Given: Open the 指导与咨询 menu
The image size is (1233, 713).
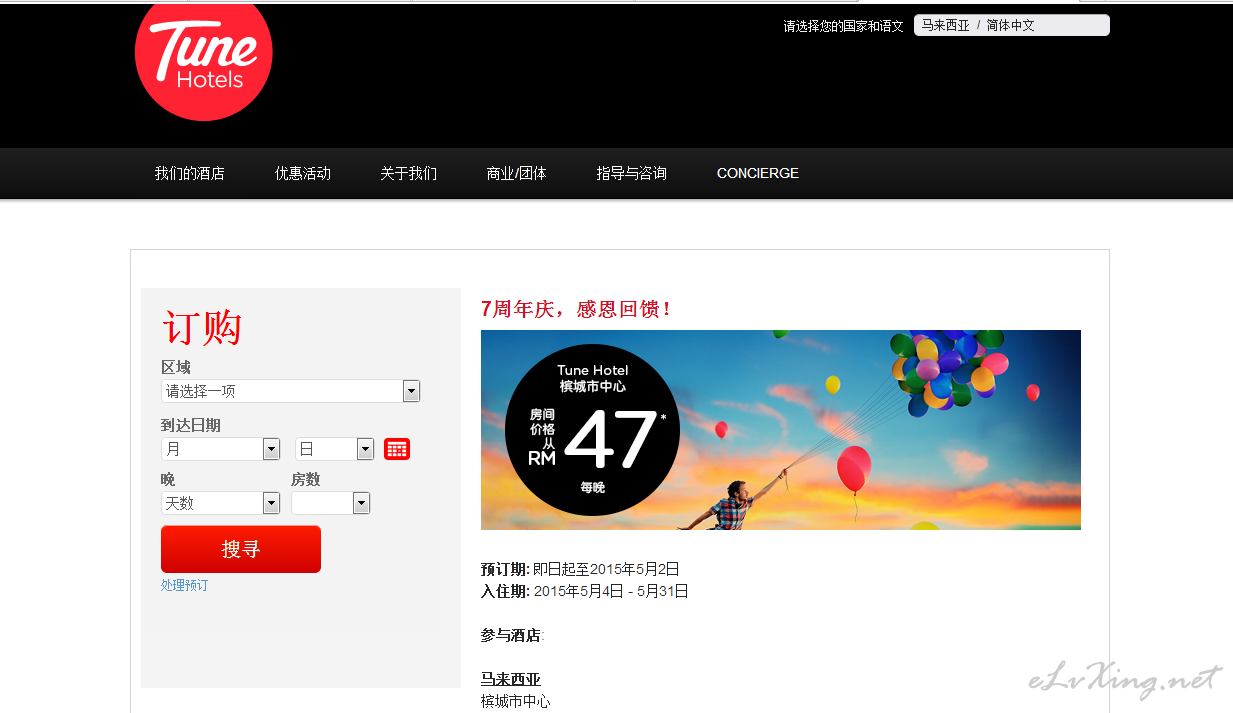Looking at the screenshot, I should (x=631, y=173).
